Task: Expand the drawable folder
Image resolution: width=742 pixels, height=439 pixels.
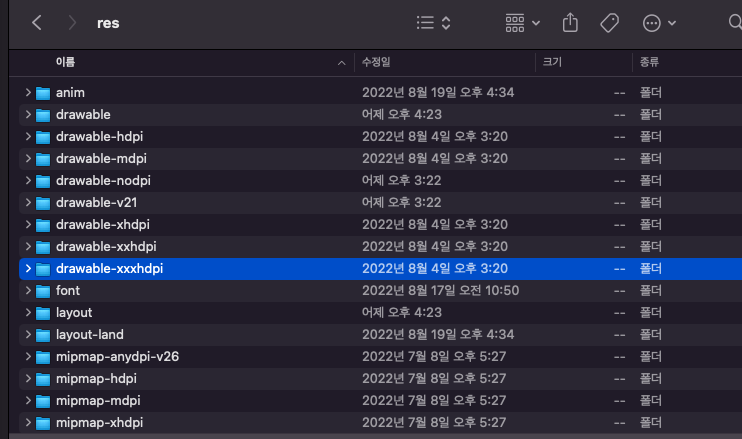Action: coord(28,114)
